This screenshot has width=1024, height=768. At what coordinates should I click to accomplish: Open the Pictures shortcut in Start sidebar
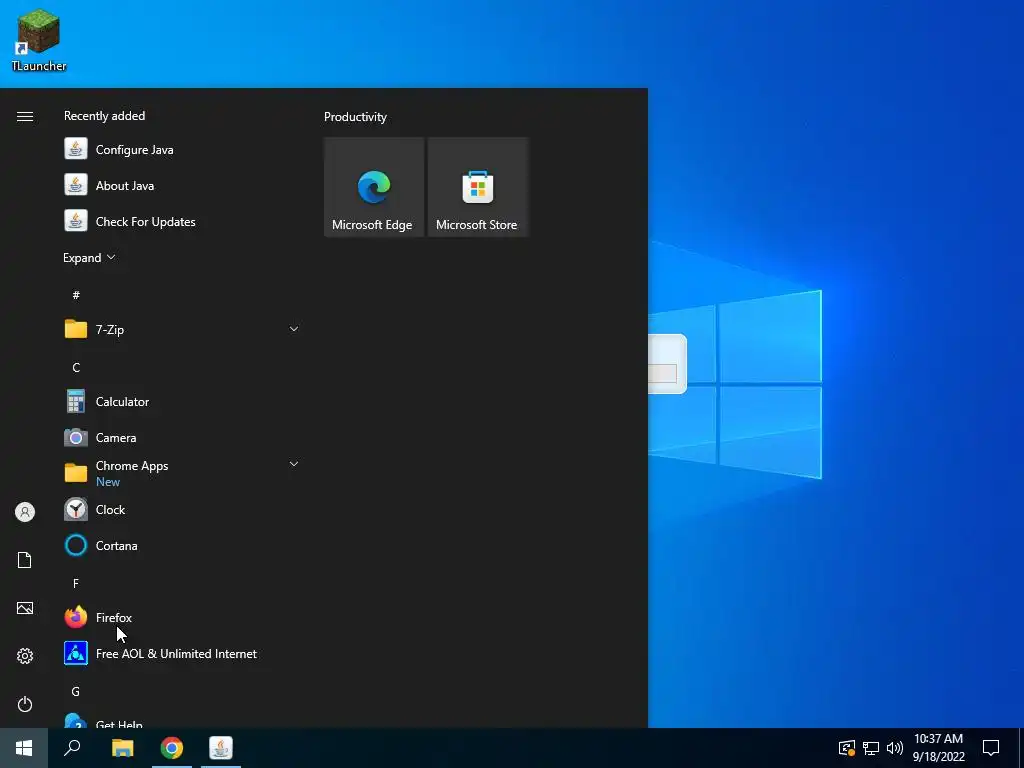pyautogui.click(x=25, y=608)
